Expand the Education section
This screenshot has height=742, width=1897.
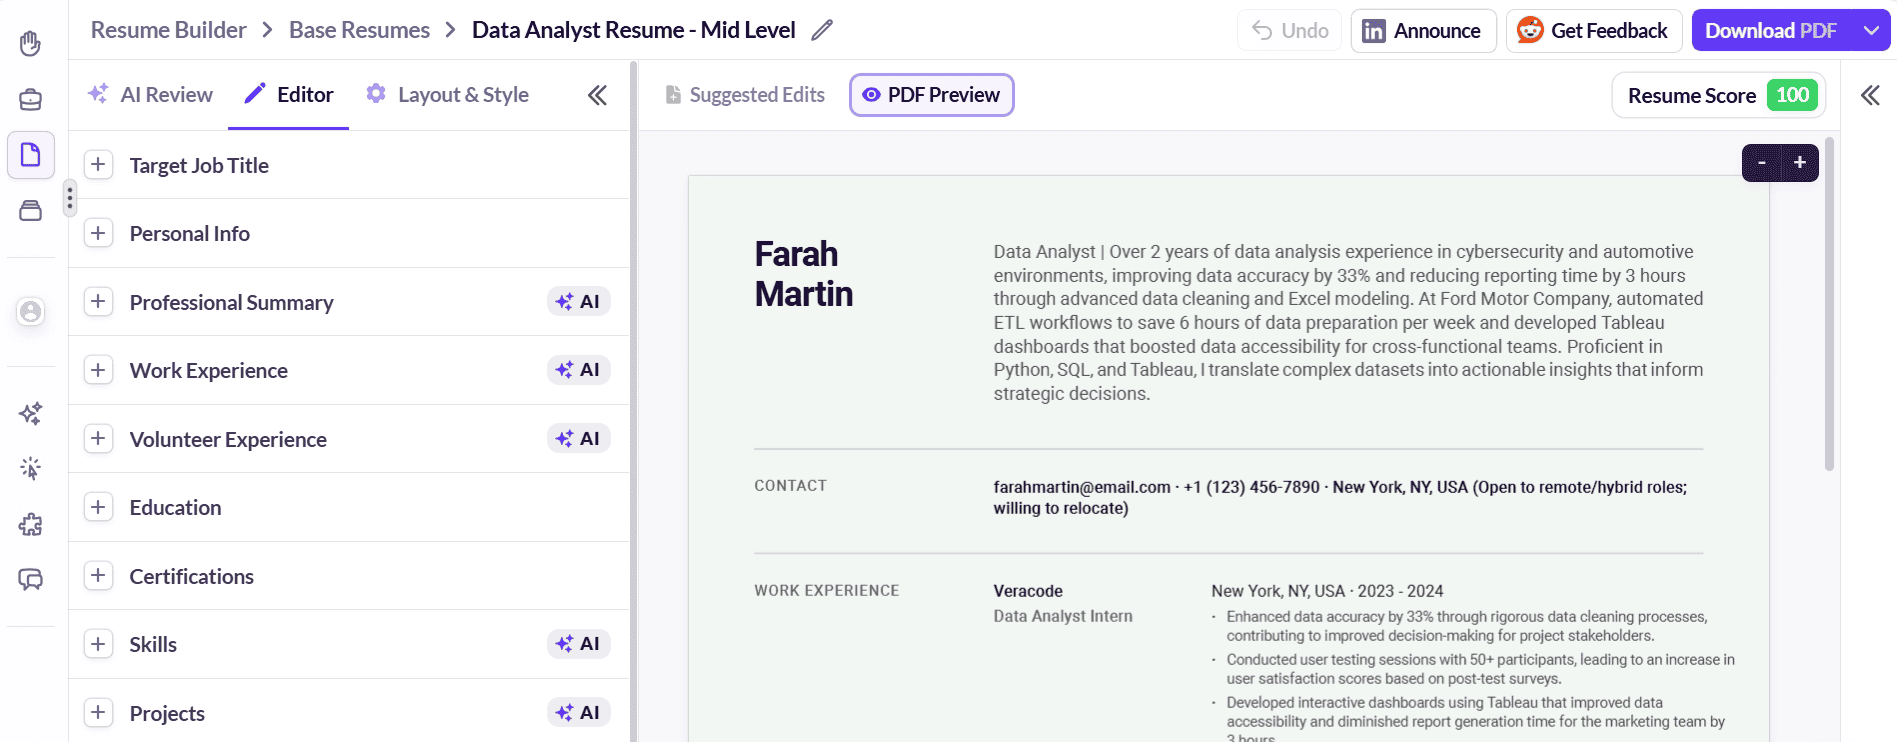click(x=98, y=507)
